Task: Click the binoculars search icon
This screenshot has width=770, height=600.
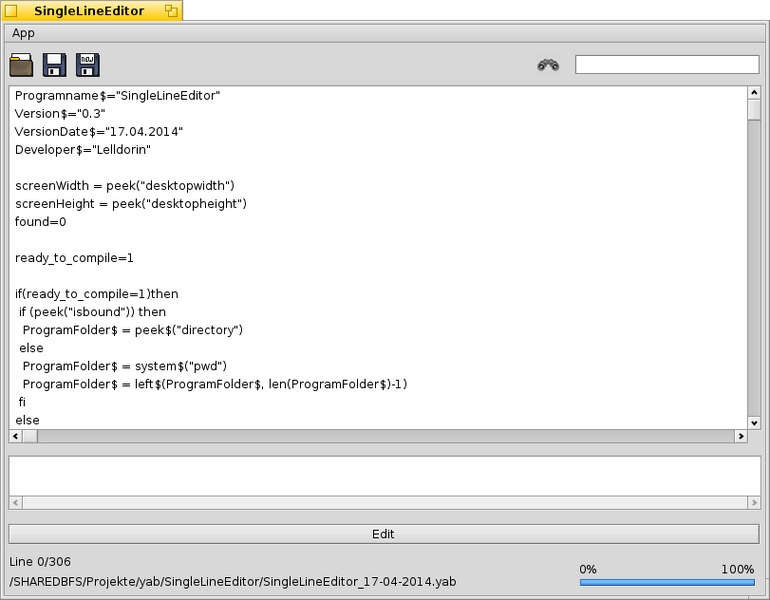Action: pos(548,65)
